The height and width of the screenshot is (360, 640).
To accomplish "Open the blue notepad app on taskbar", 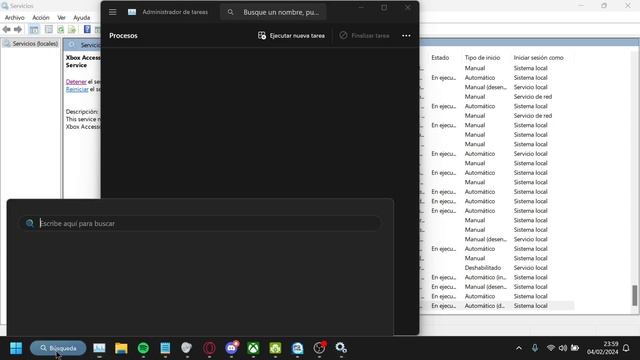I will click(165, 348).
